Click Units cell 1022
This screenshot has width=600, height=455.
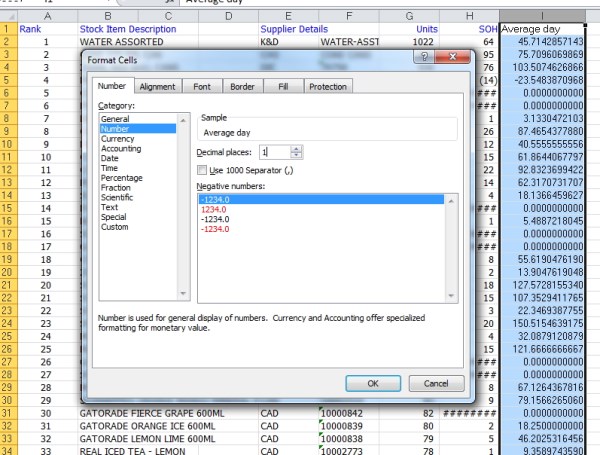pyautogui.click(x=409, y=42)
